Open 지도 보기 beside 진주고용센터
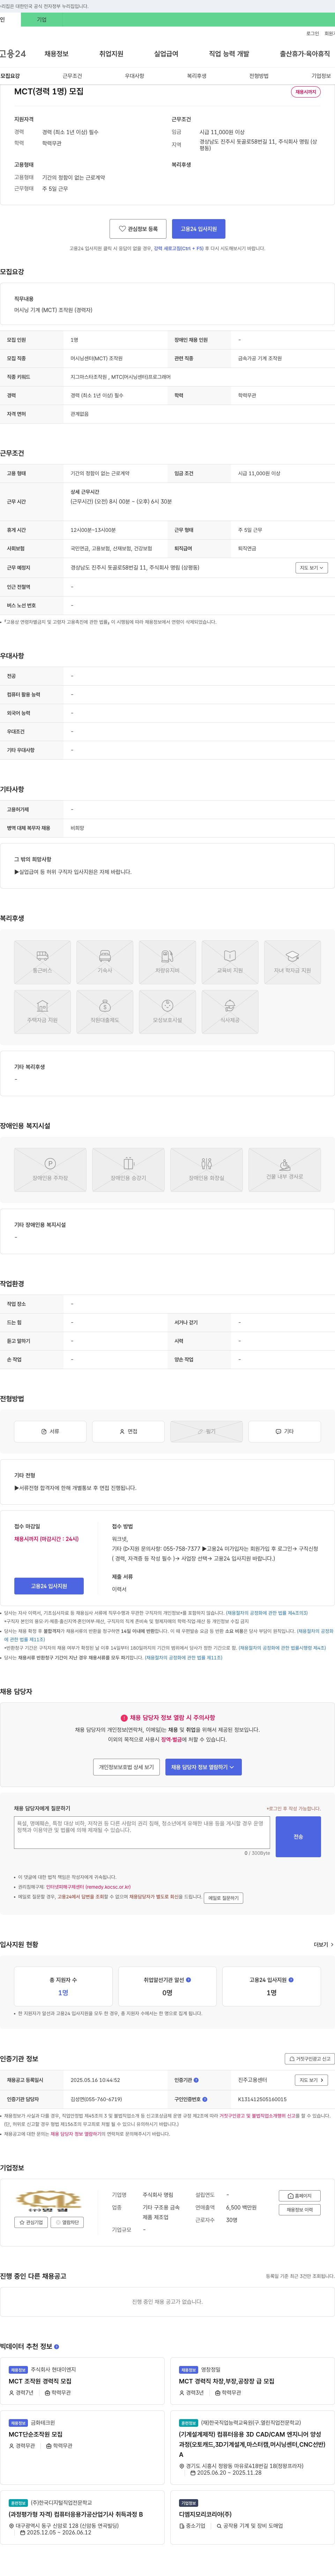The image size is (335, 2576). (x=311, y=2080)
